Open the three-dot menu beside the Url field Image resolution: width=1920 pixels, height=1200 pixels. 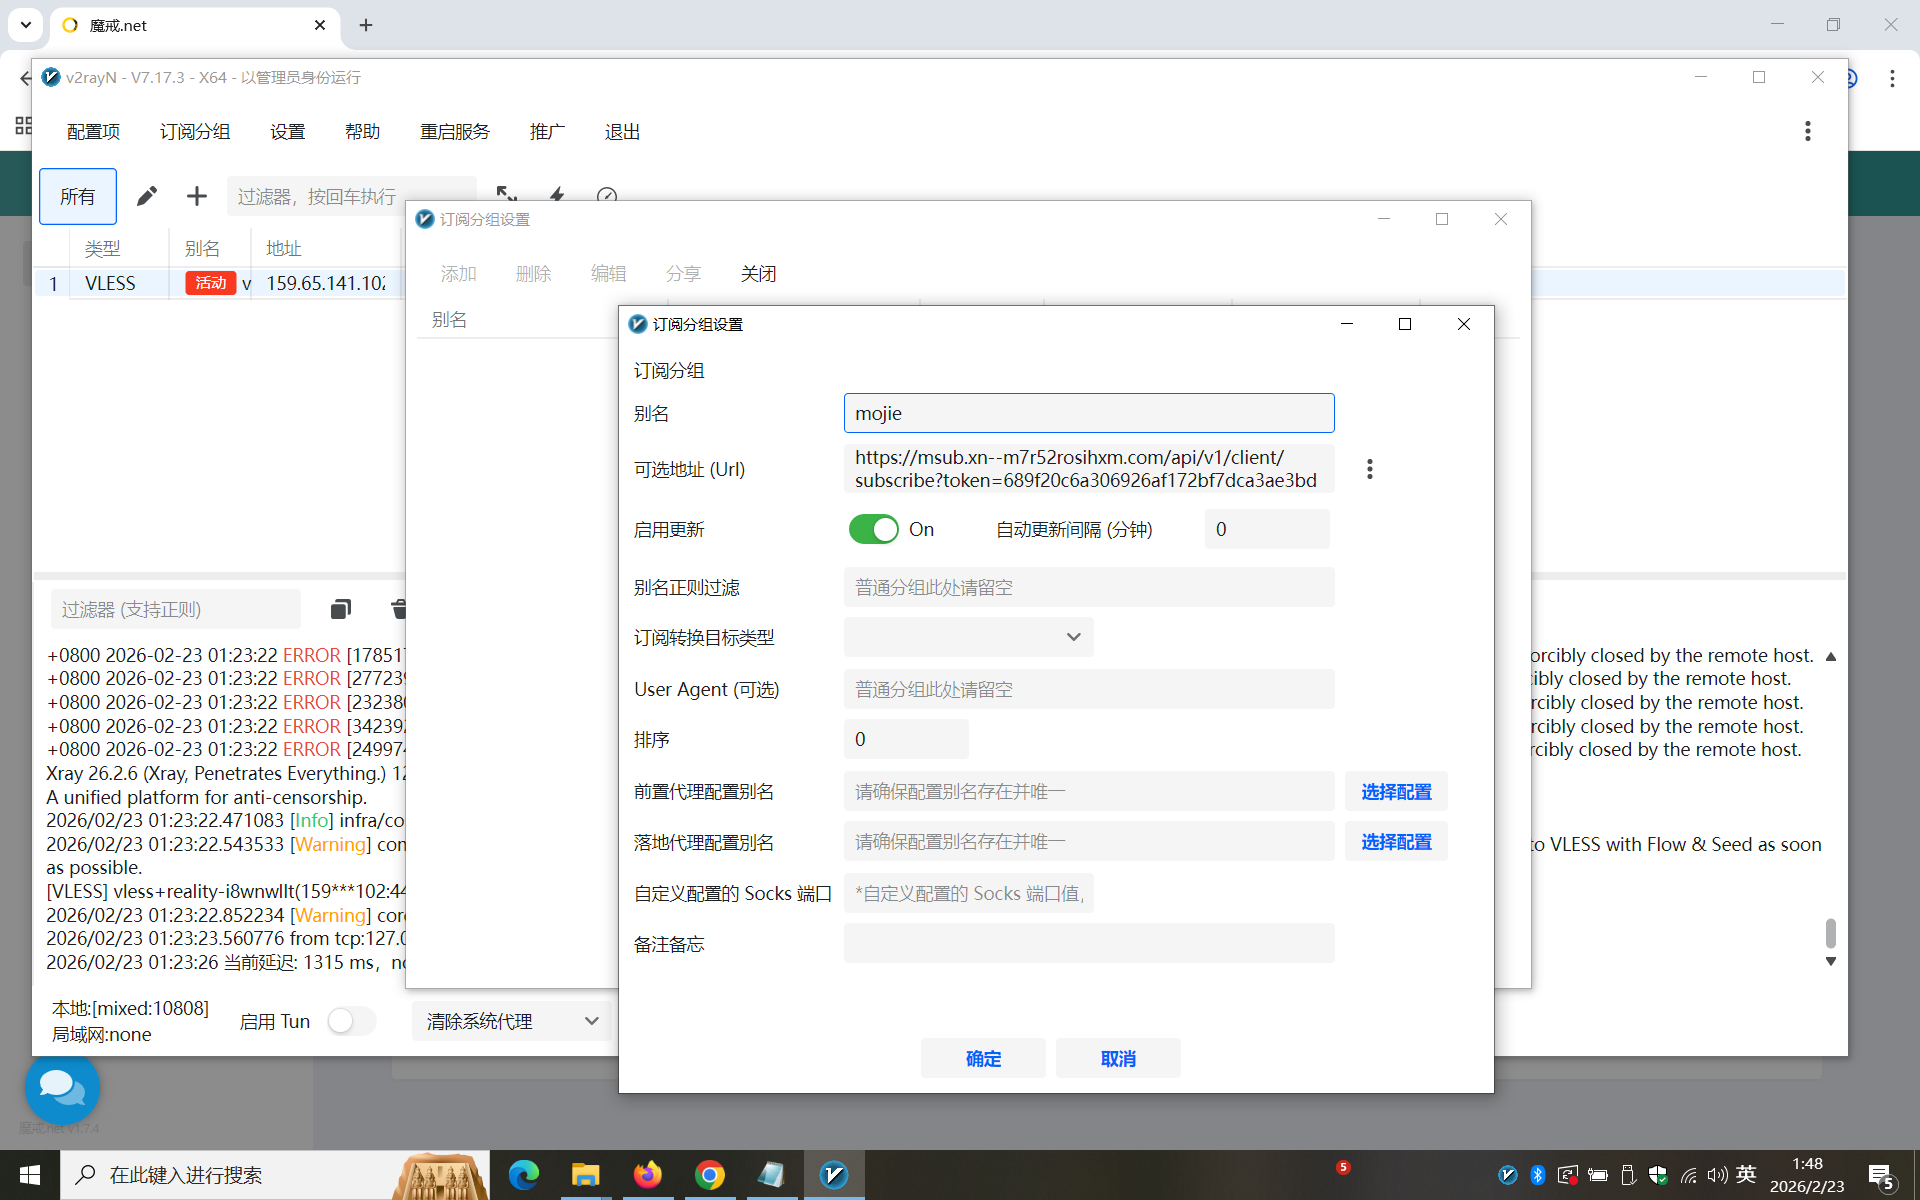pyautogui.click(x=1369, y=469)
